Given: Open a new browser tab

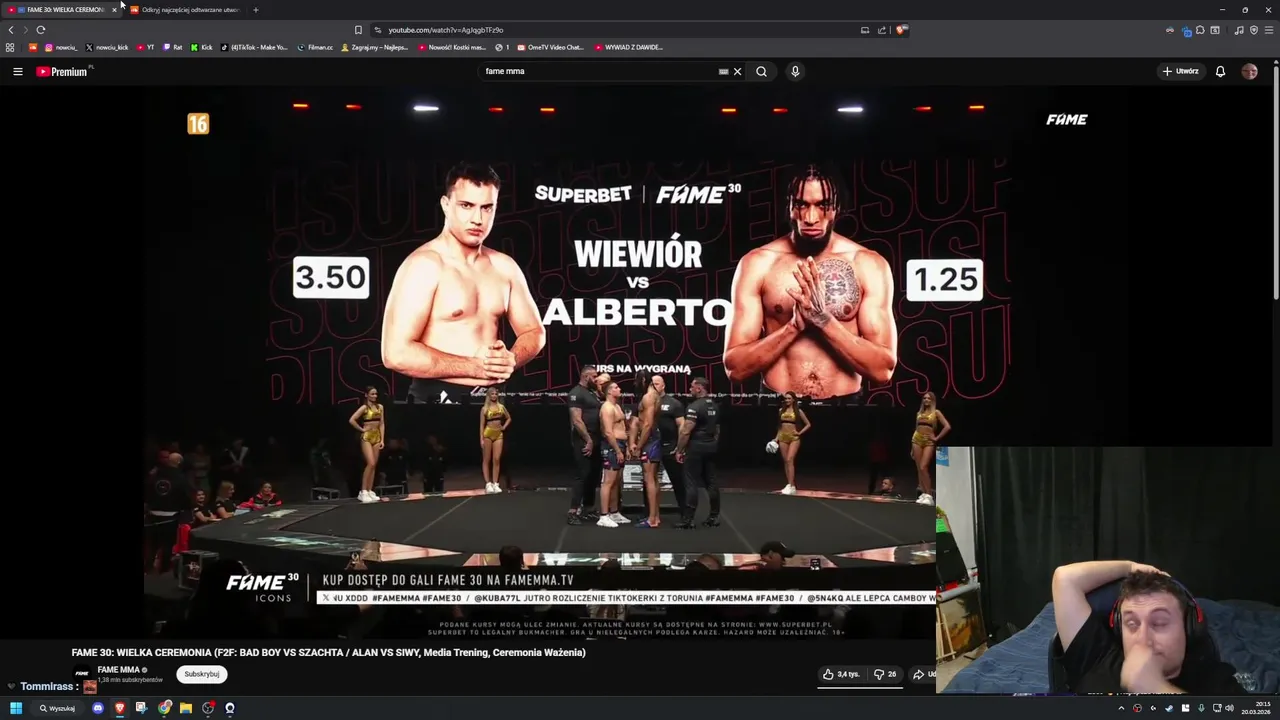Looking at the screenshot, I should (255, 10).
